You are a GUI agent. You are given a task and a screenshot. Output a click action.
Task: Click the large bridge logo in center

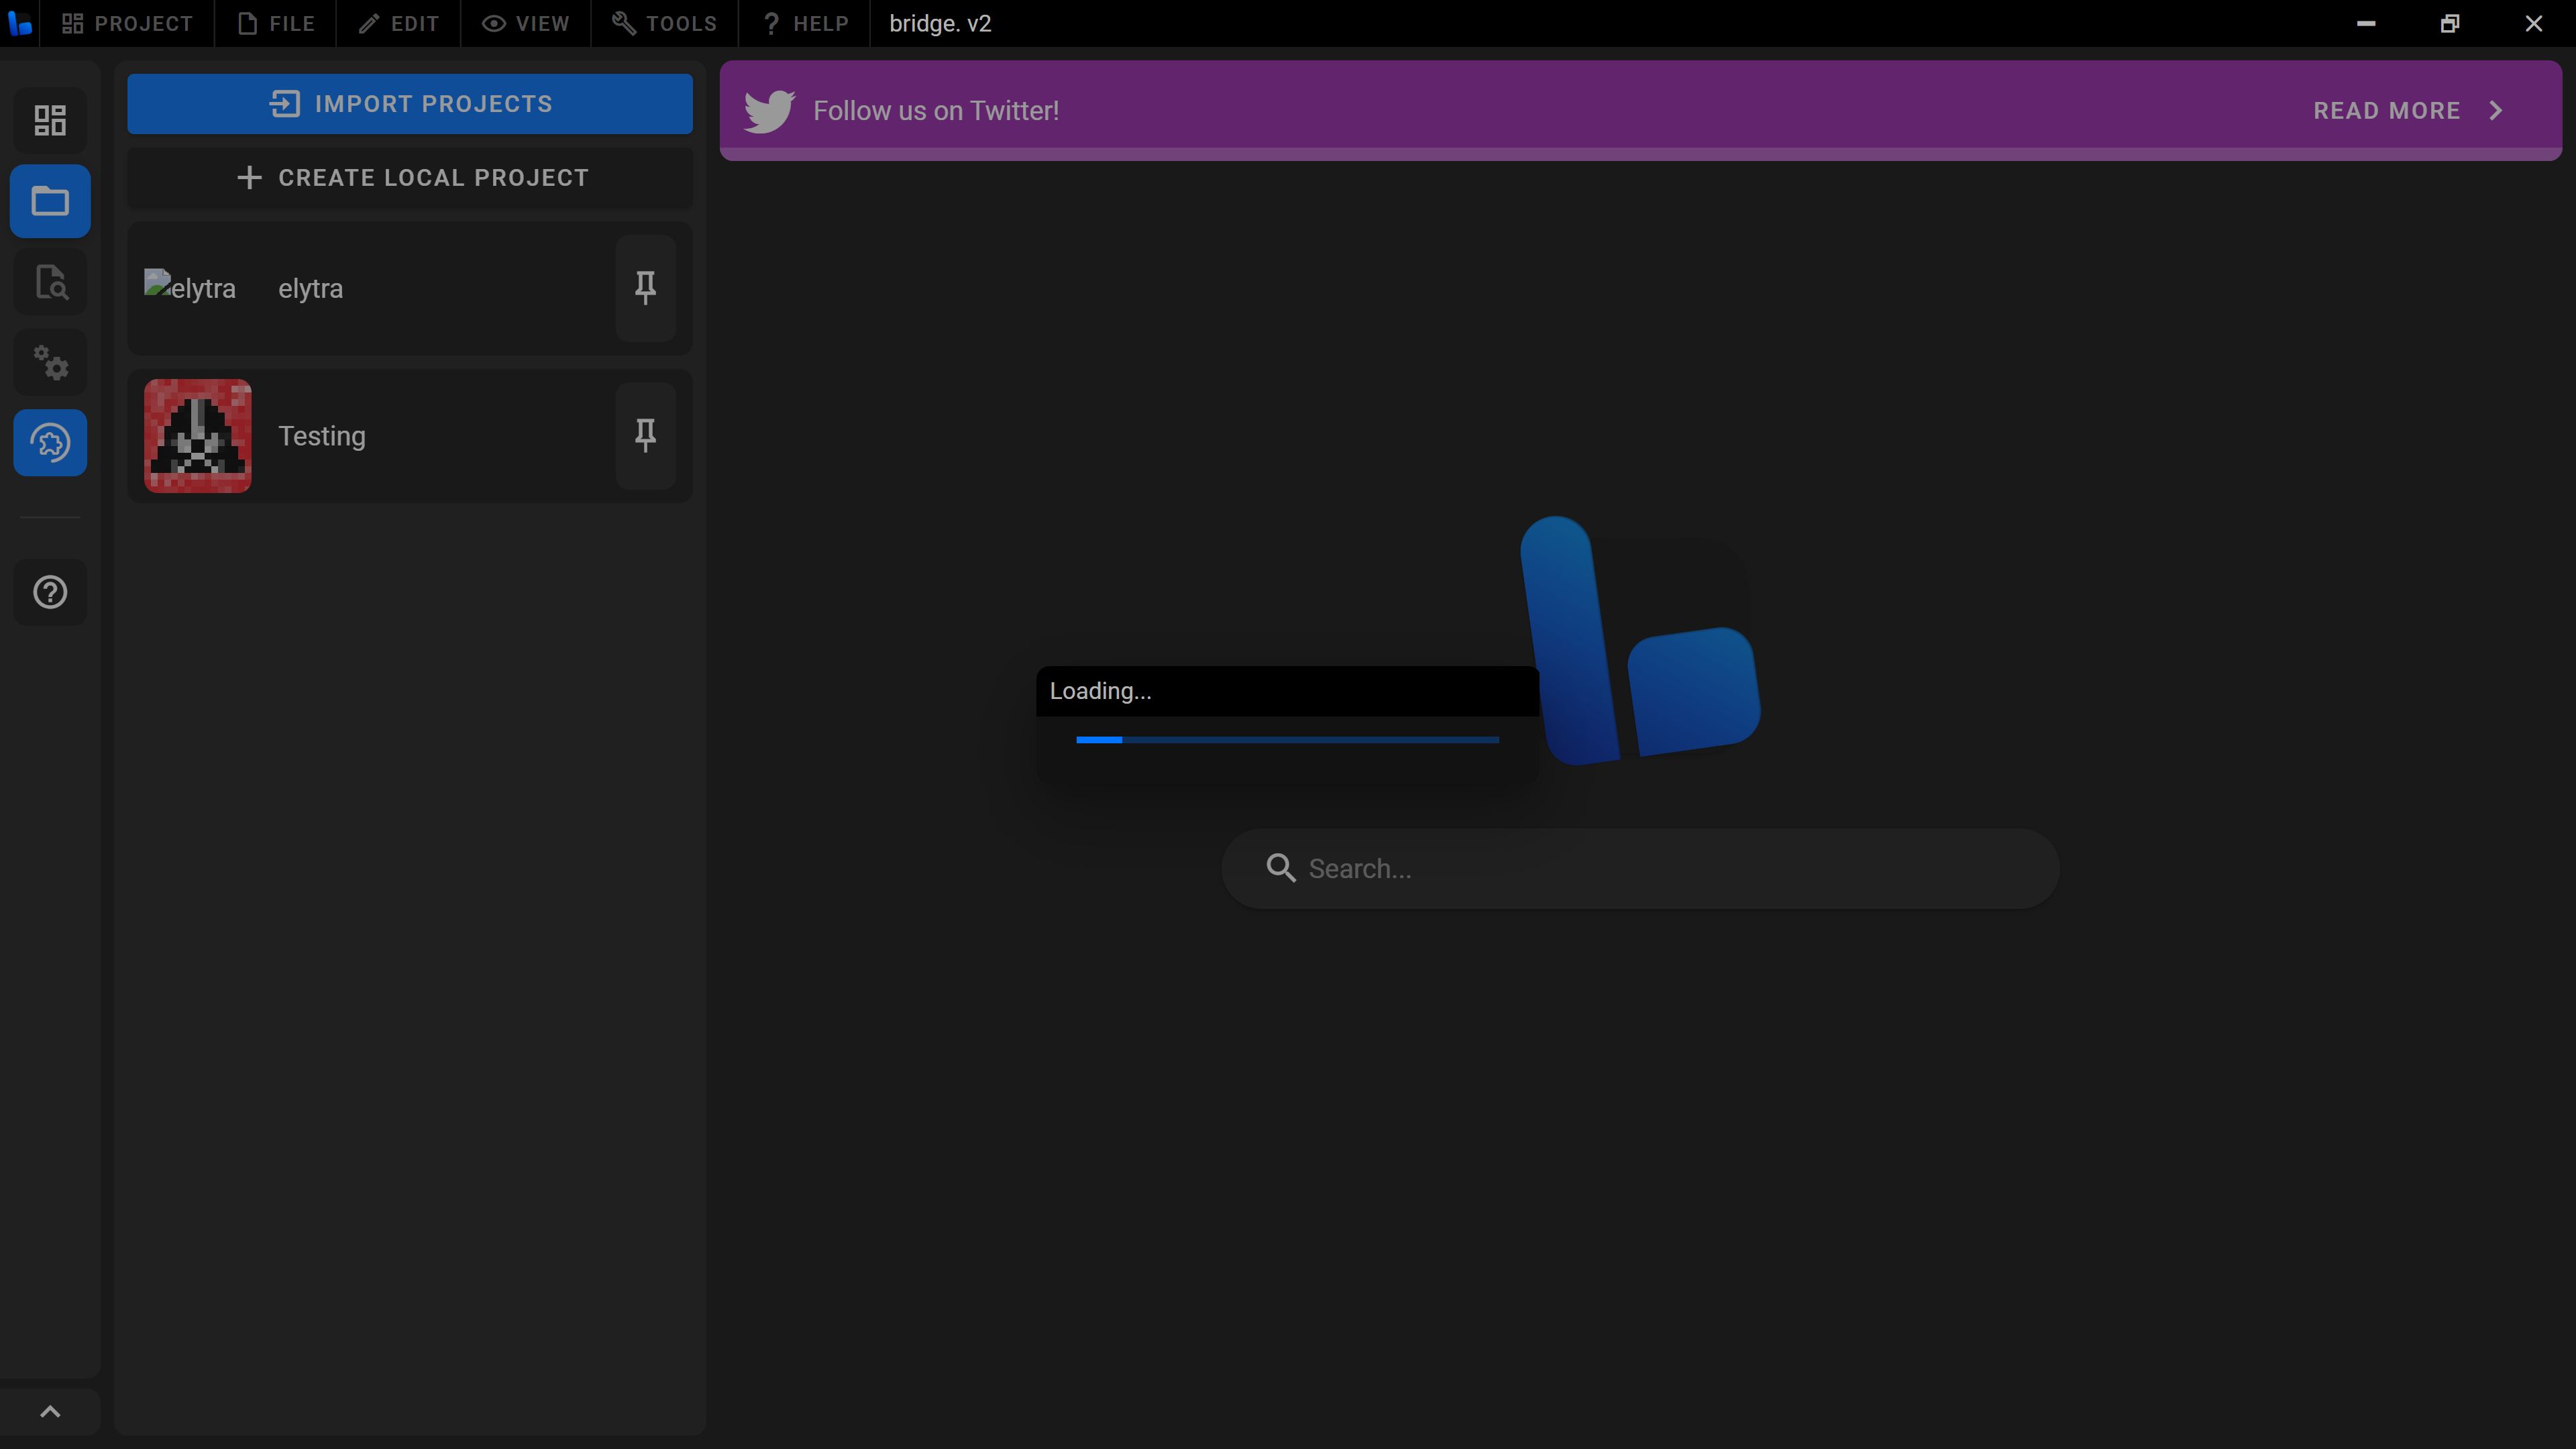[1640, 641]
